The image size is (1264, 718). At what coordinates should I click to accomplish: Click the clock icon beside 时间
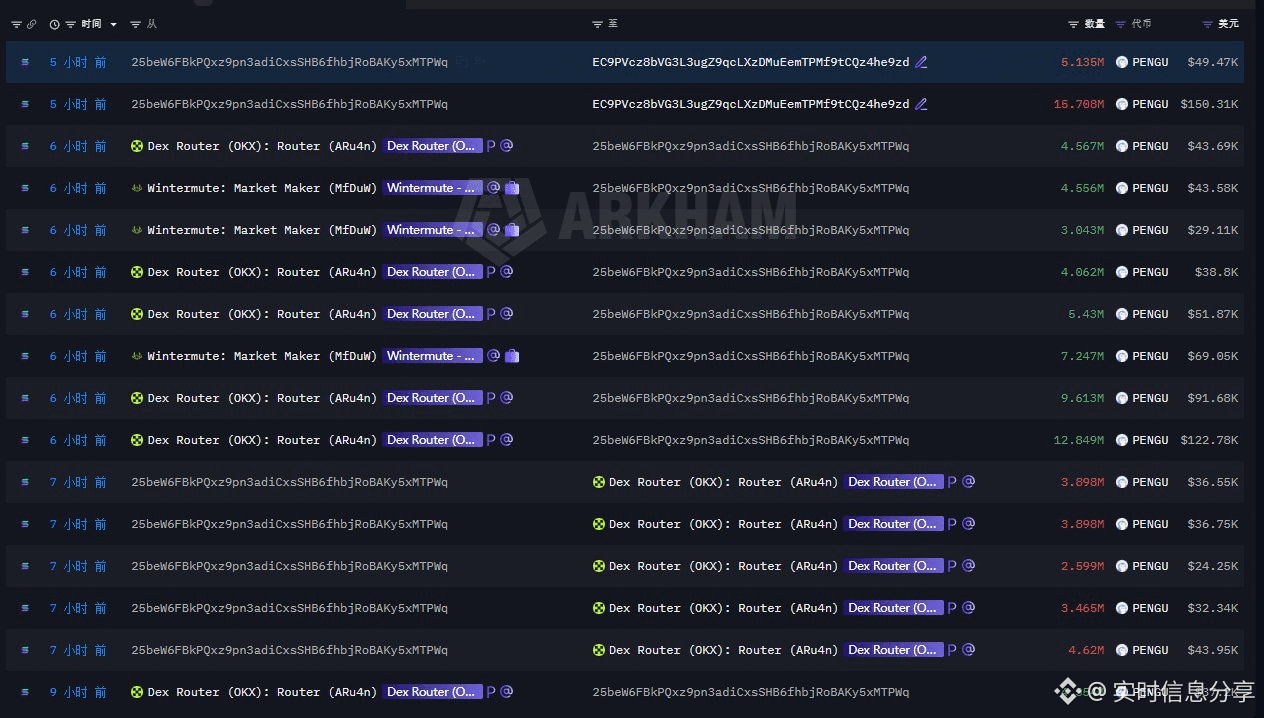point(55,24)
